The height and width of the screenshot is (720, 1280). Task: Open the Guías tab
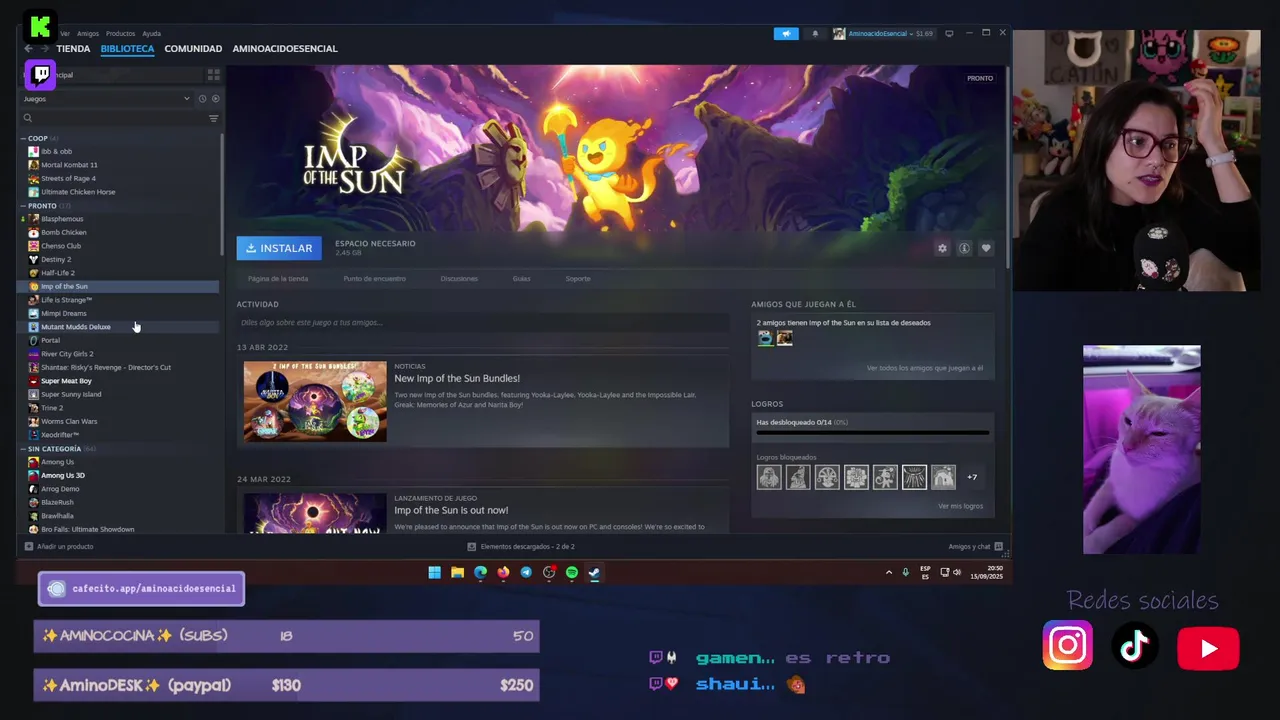(521, 279)
